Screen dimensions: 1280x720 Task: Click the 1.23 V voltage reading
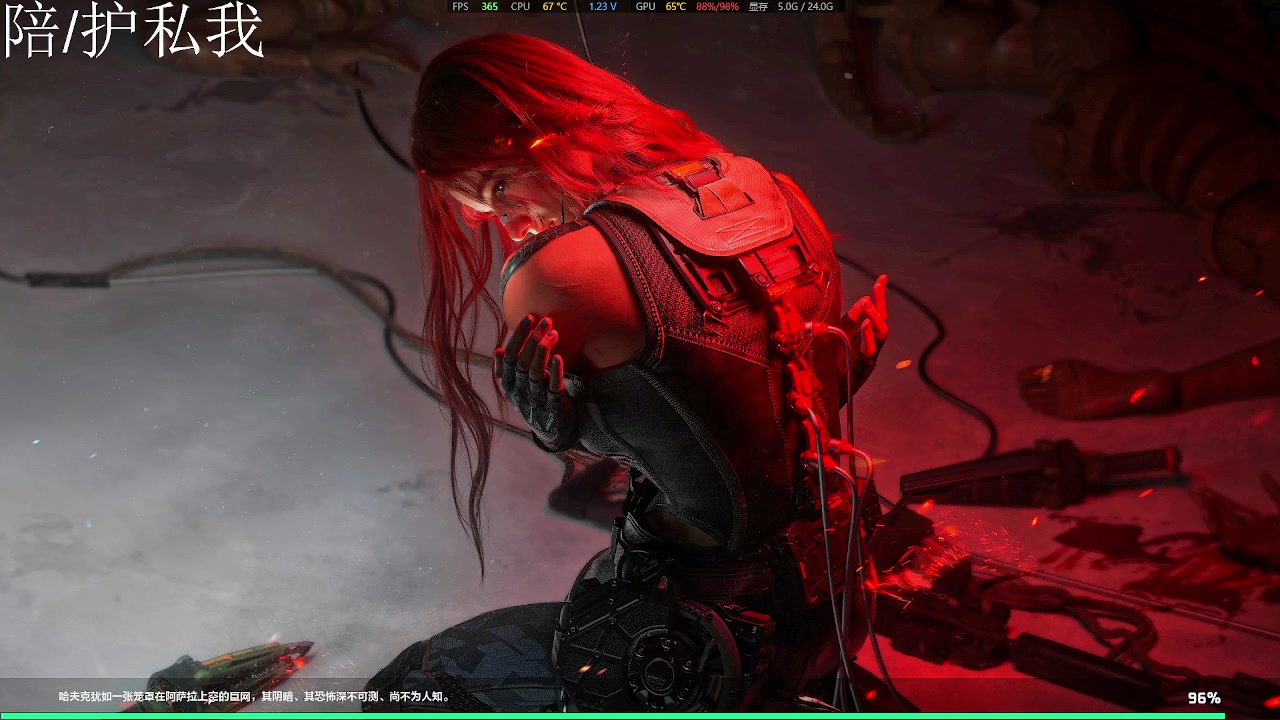603,6
